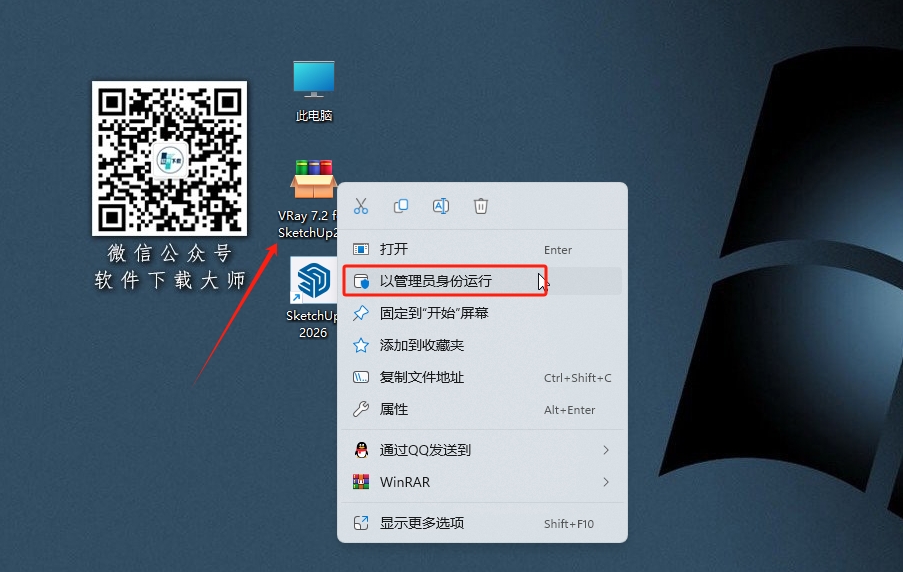Click the shield icon beside 以管理员身份运行
Viewport: 903px width, 572px height.
tap(361, 281)
